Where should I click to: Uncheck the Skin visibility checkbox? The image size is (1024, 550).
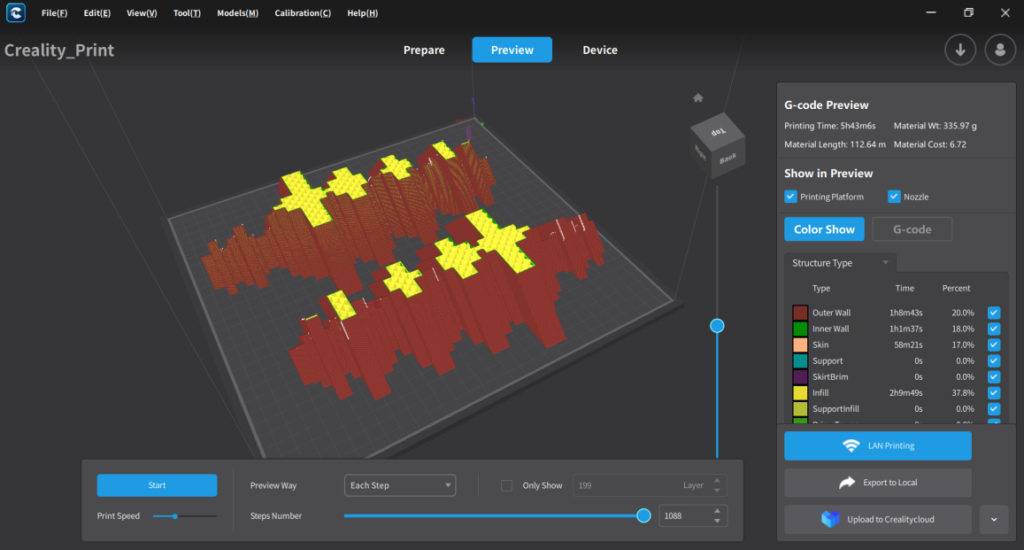click(994, 345)
